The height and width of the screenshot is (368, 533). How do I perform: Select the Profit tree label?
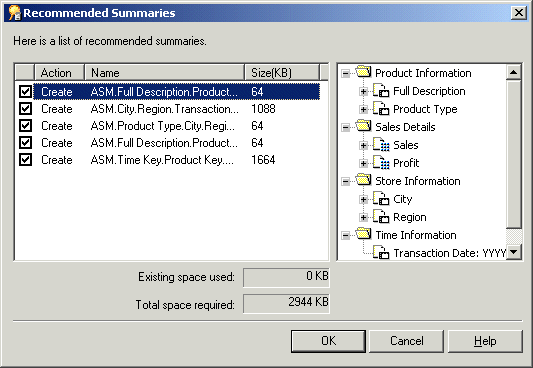(406, 163)
